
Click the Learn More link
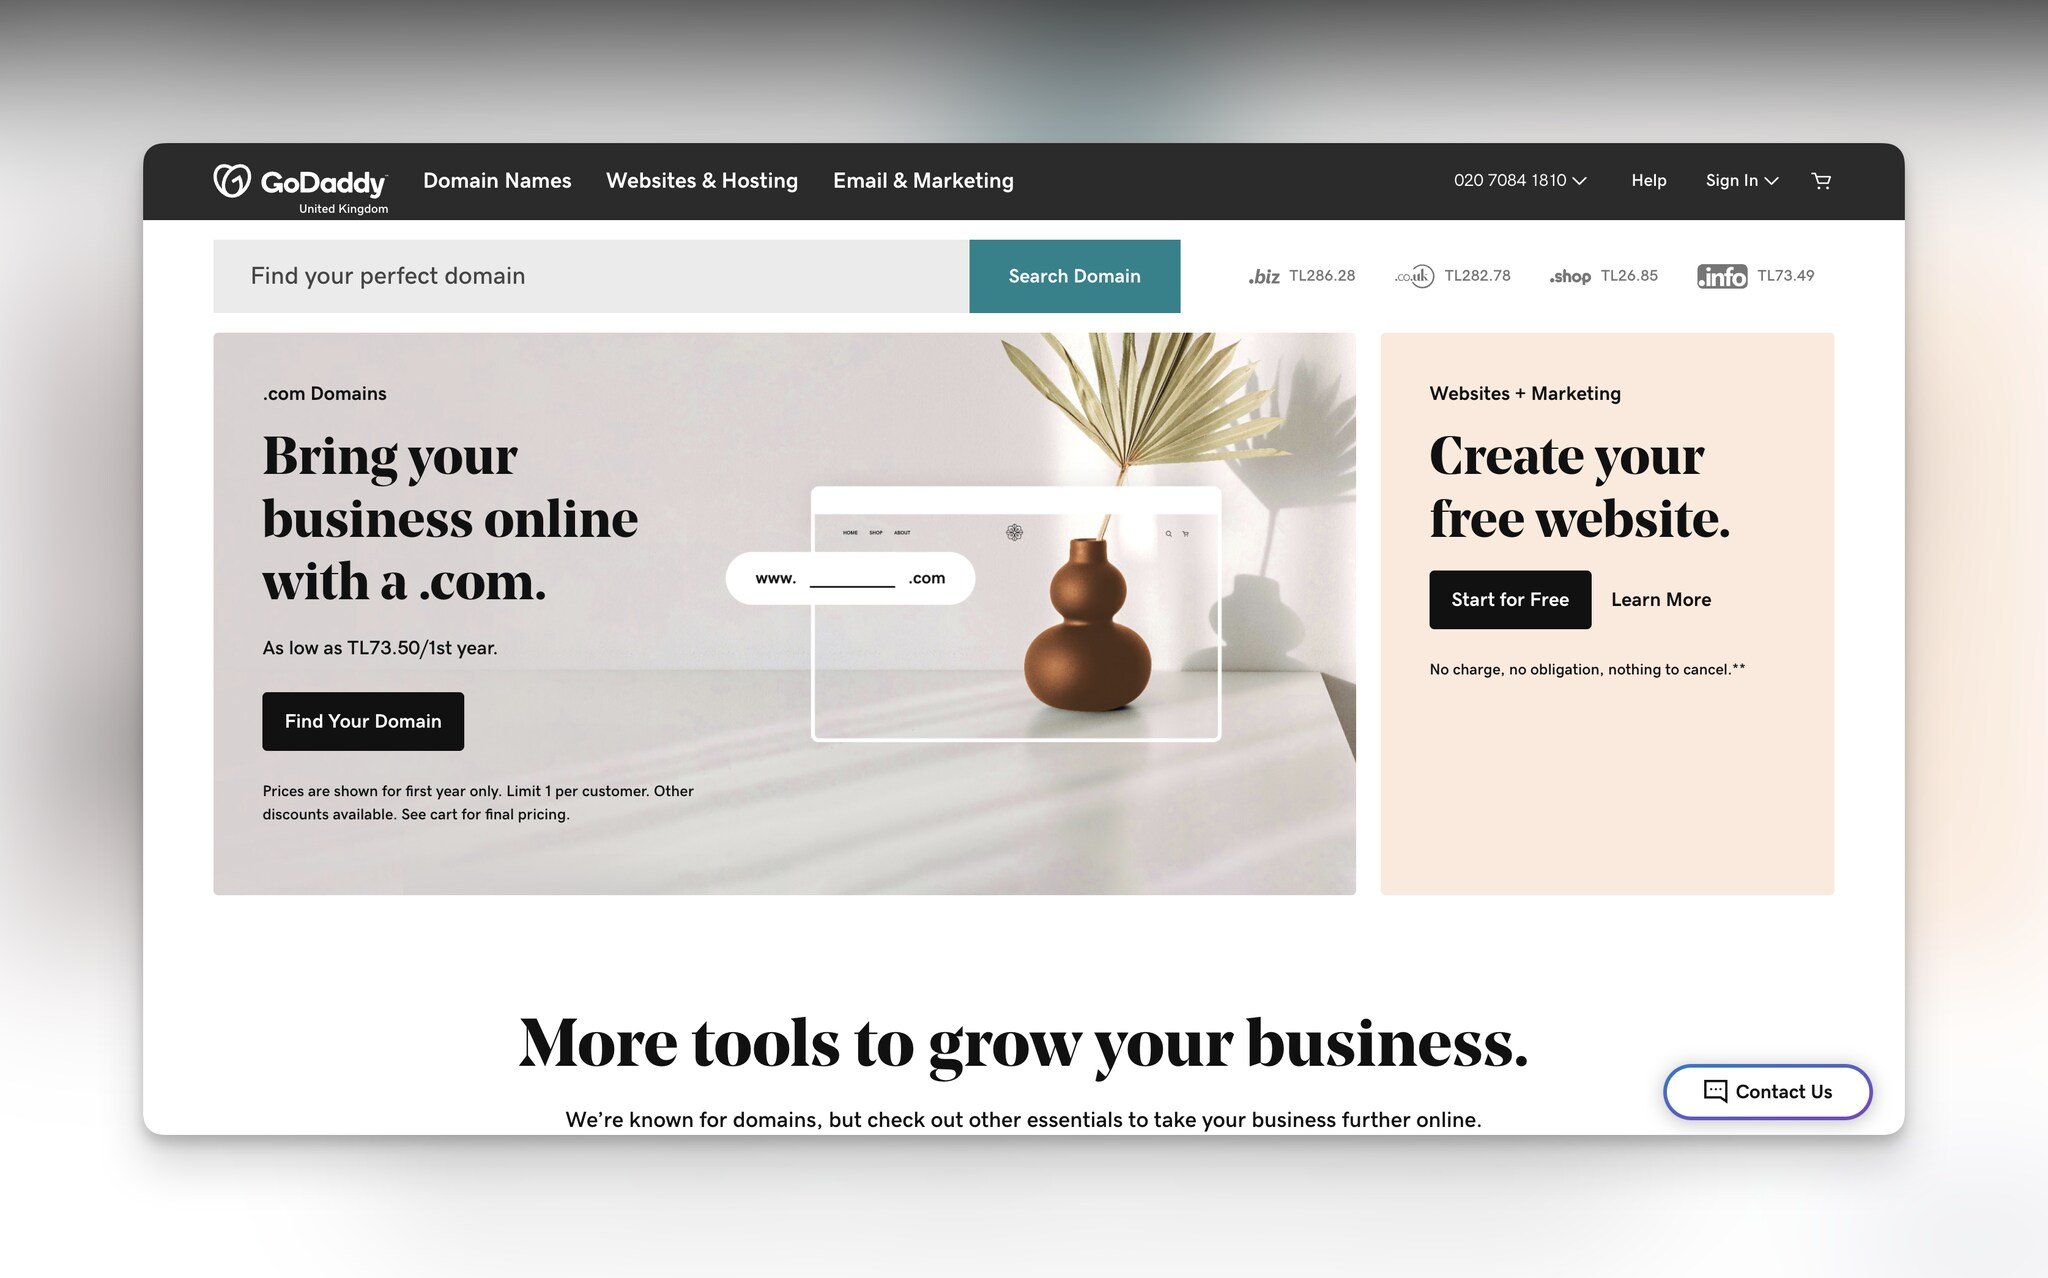1661,599
